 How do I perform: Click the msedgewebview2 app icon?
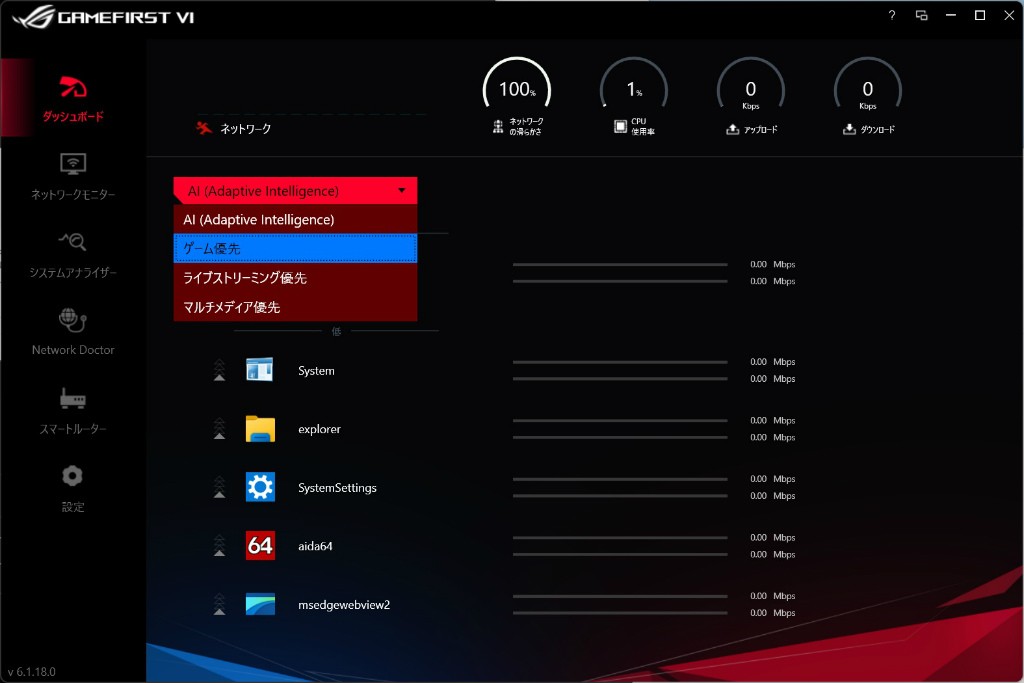tap(260, 604)
